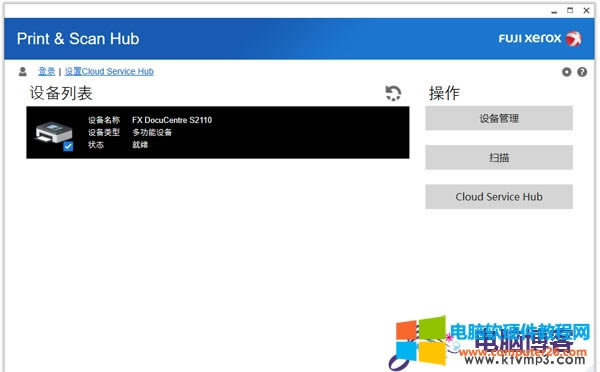This screenshot has width=600, height=372.
Task: Refresh the device list
Action: pyautogui.click(x=393, y=93)
